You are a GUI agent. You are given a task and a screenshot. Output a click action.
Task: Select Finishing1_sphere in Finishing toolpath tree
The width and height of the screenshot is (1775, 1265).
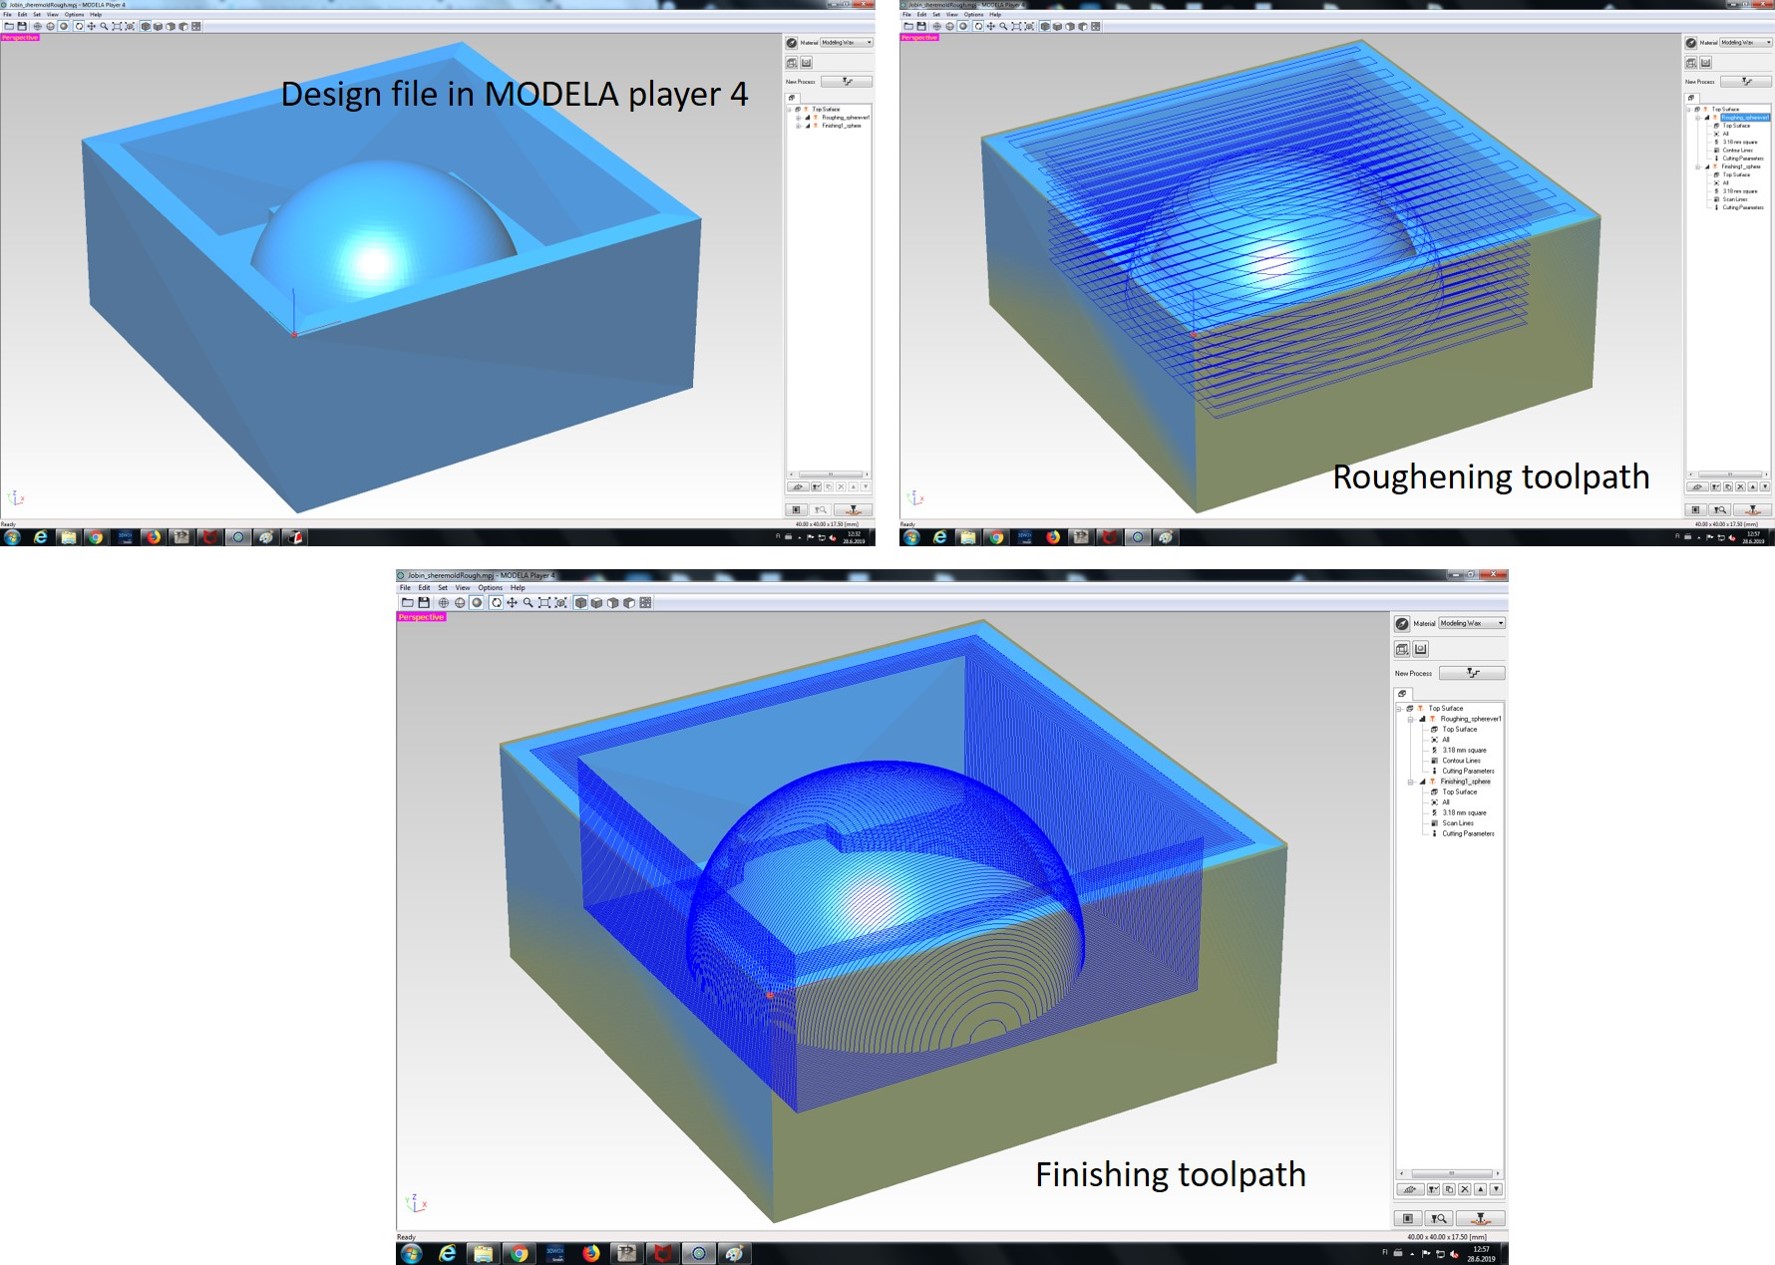pyautogui.click(x=1465, y=782)
